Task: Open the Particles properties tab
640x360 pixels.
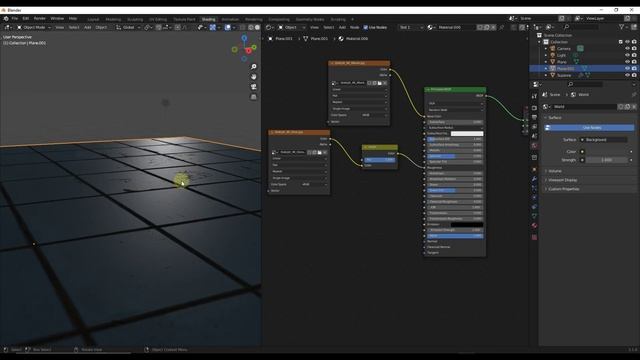Action: (x=534, y=188)
